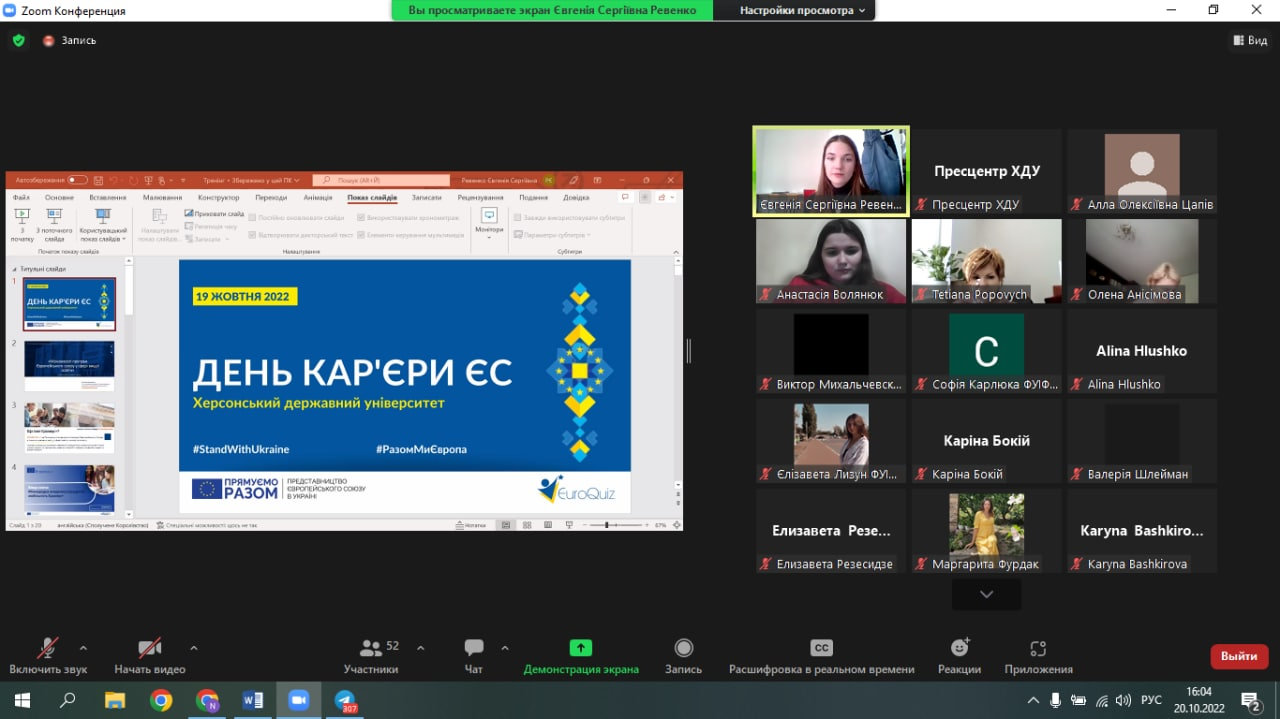Turn on camera with Начать видео
1280x719 pixels.
tap(150, 656)
